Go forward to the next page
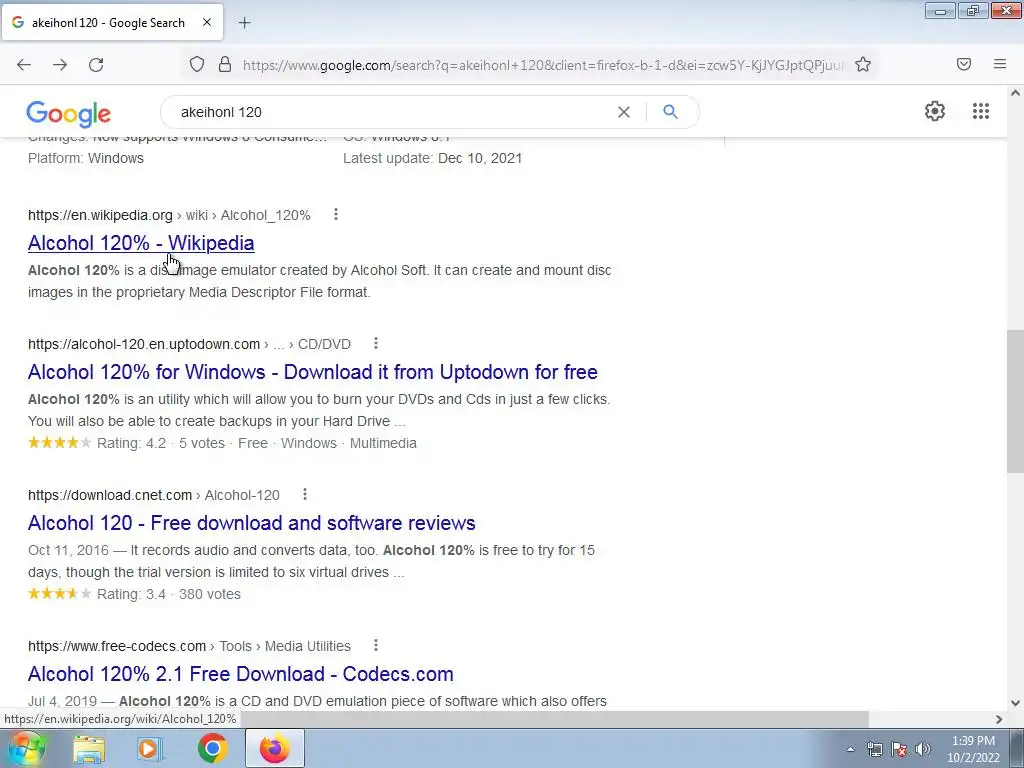 (x=60, y=65)
